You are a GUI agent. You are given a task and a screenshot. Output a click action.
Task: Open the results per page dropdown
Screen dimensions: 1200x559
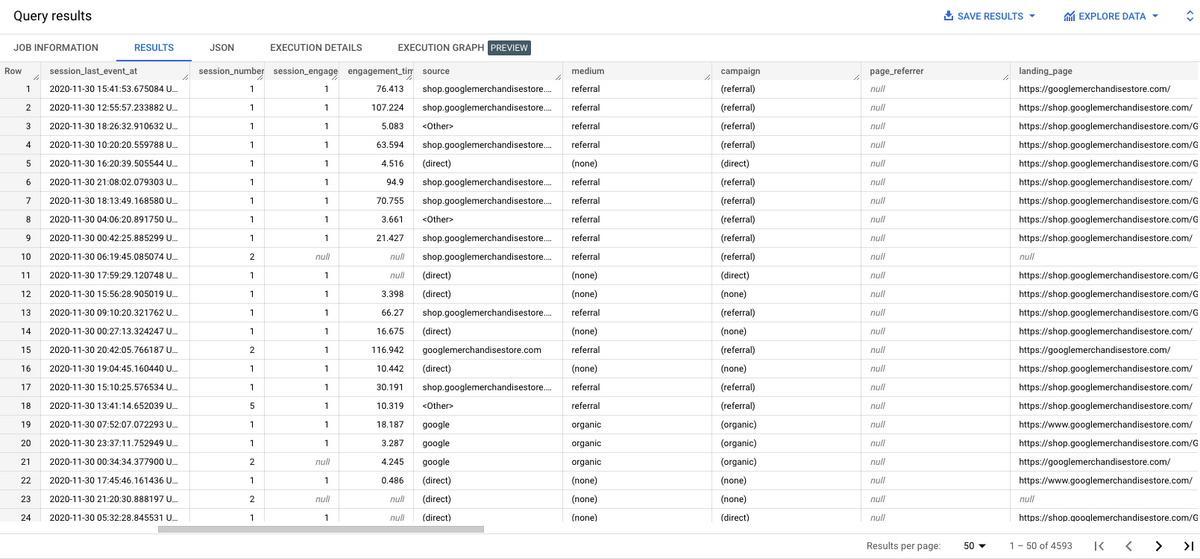(975, 546)
